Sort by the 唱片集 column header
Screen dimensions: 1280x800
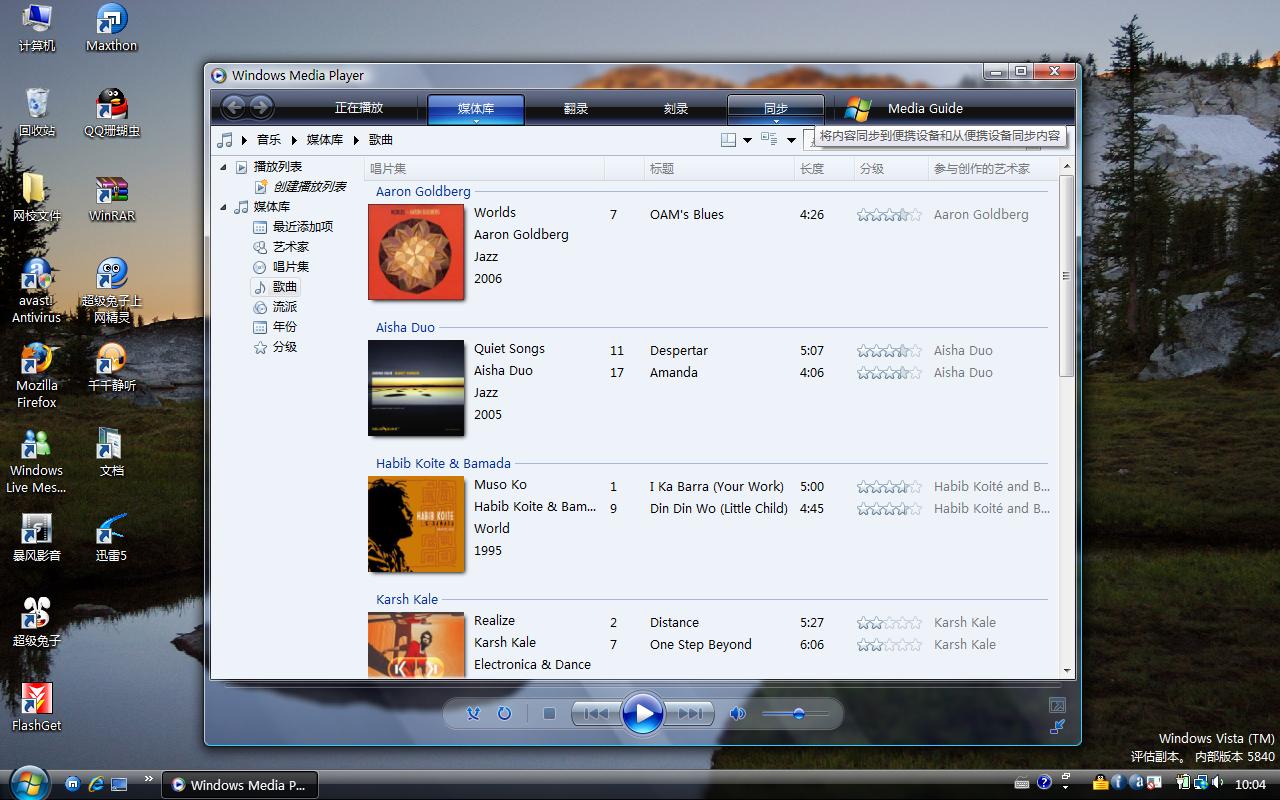click(485, 169)
